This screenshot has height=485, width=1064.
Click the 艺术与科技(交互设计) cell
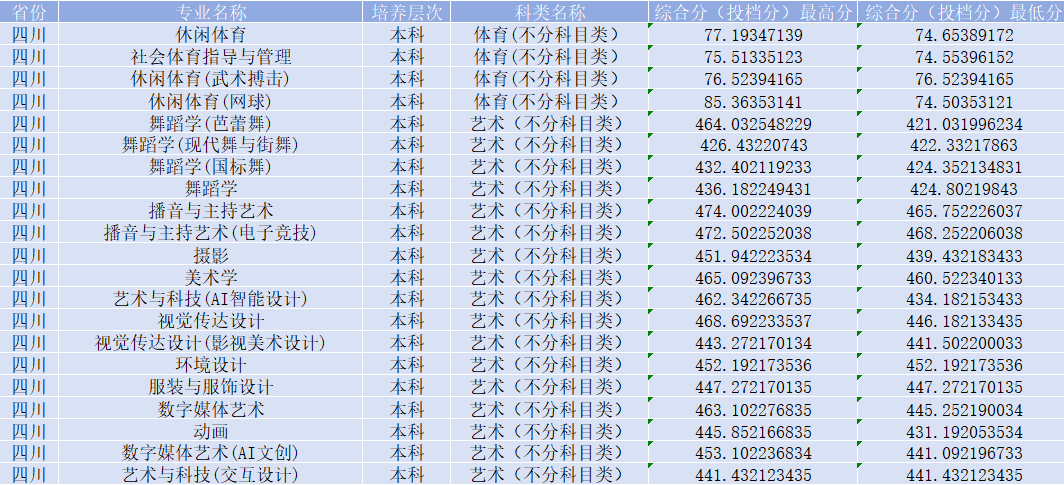[211, 475]
